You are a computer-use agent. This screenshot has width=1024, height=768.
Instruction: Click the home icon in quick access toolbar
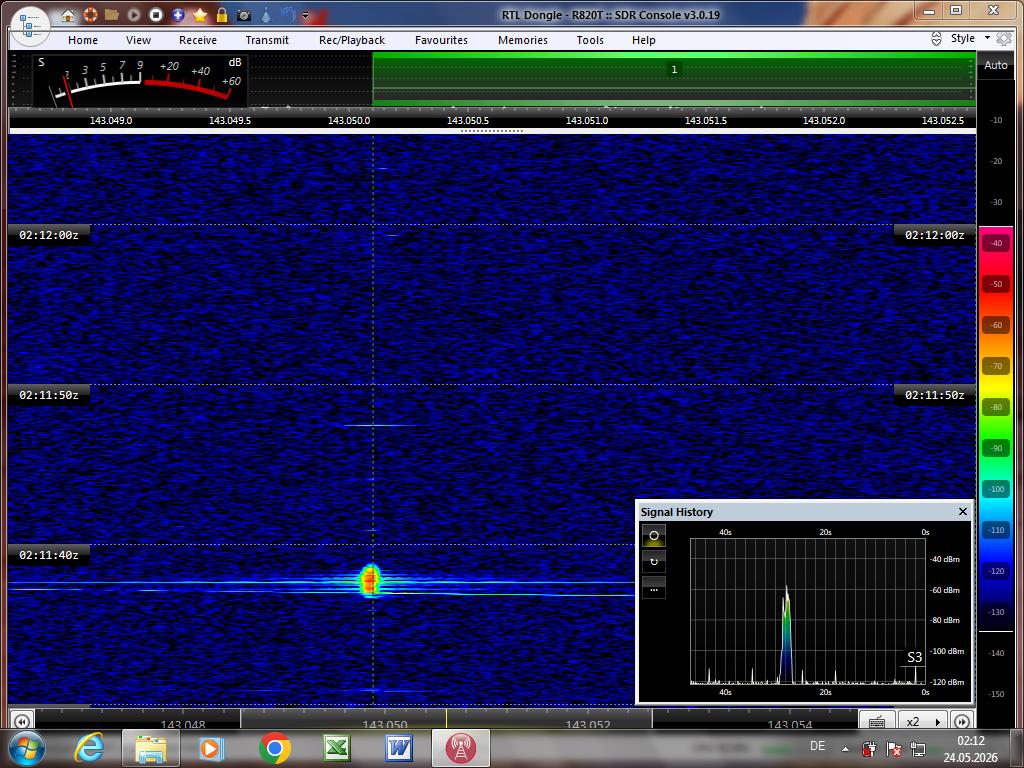pos(68,15)
